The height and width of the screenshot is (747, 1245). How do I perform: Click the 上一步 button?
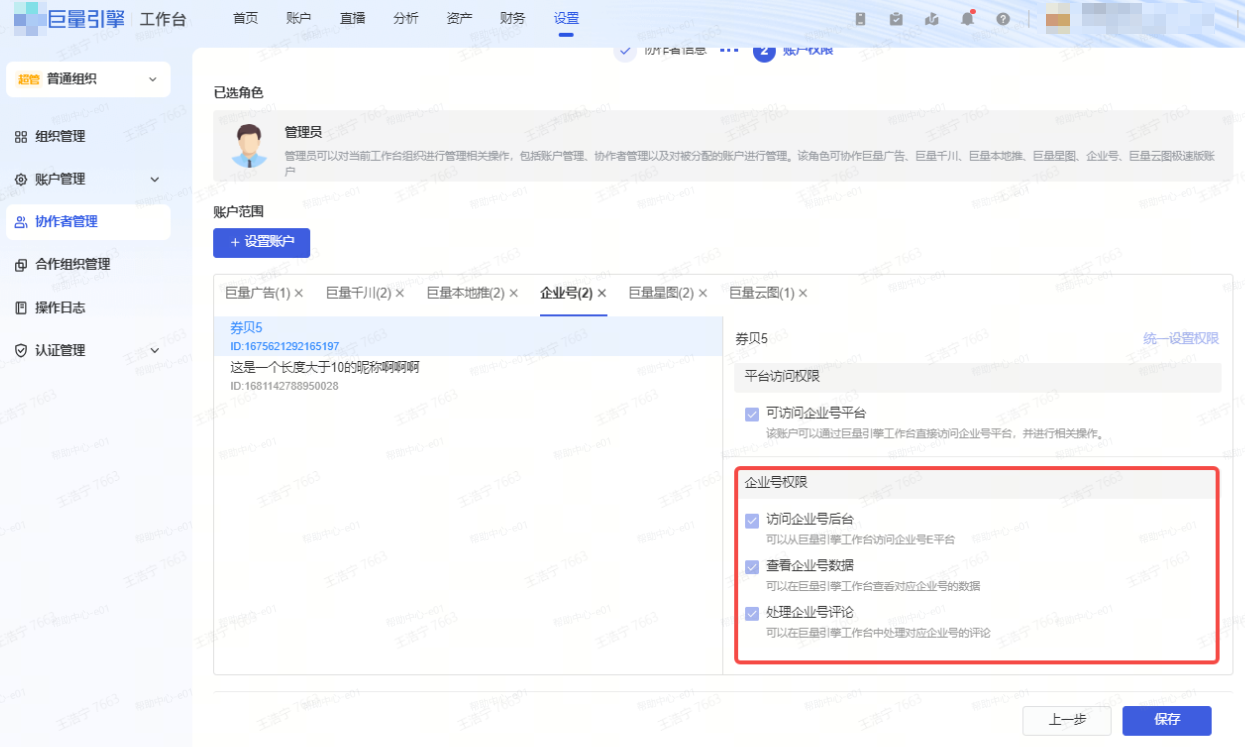pyautogui.click(x=1067, y=720)
